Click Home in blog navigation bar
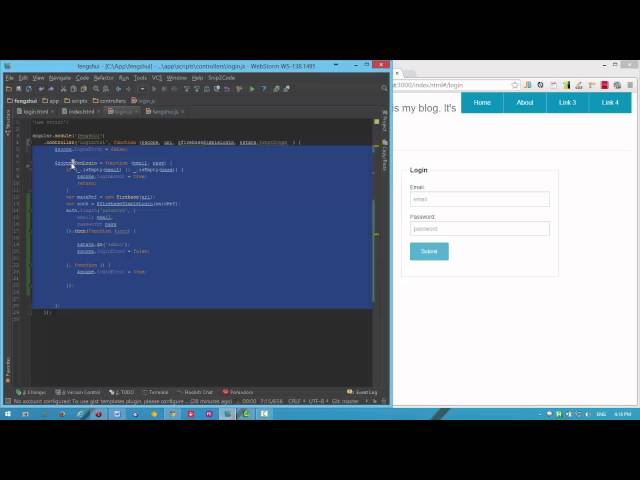The image size is (640, 480). 482,102
